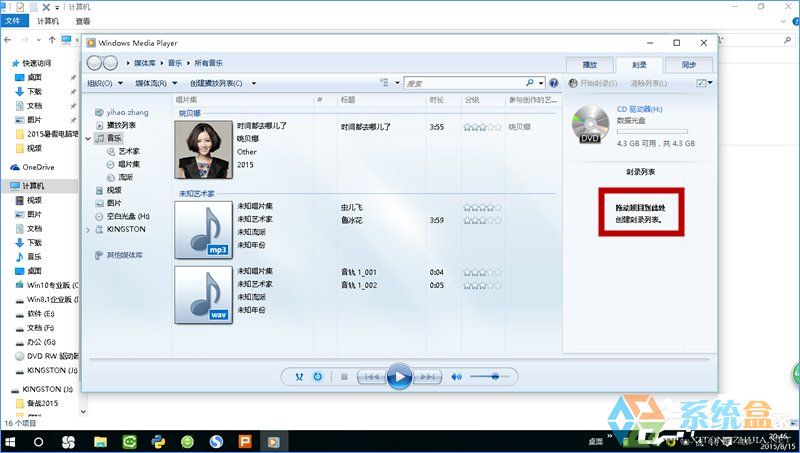Select 流派 under 音乐
The width and height of the screenshot is (800, 453).
(120, 177)
